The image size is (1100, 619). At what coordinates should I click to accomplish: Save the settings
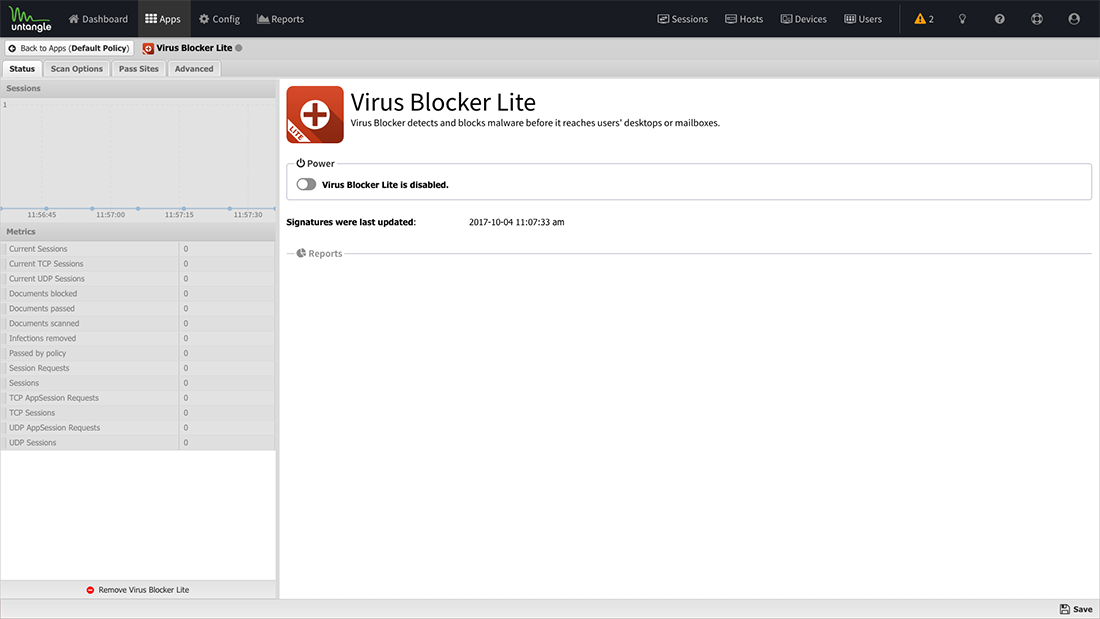(1076, 609)
